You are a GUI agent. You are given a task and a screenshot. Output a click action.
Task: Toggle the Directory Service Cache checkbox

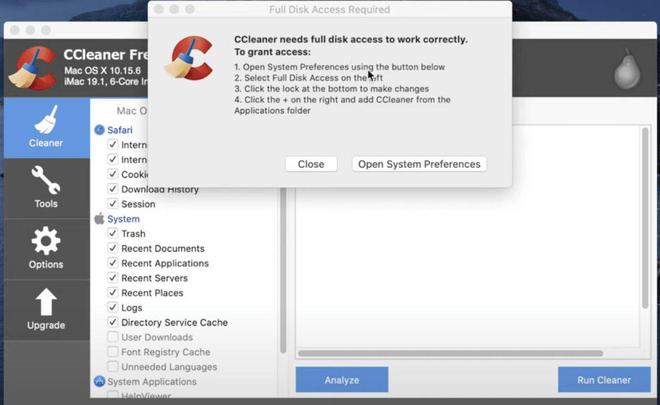(112, 322)
